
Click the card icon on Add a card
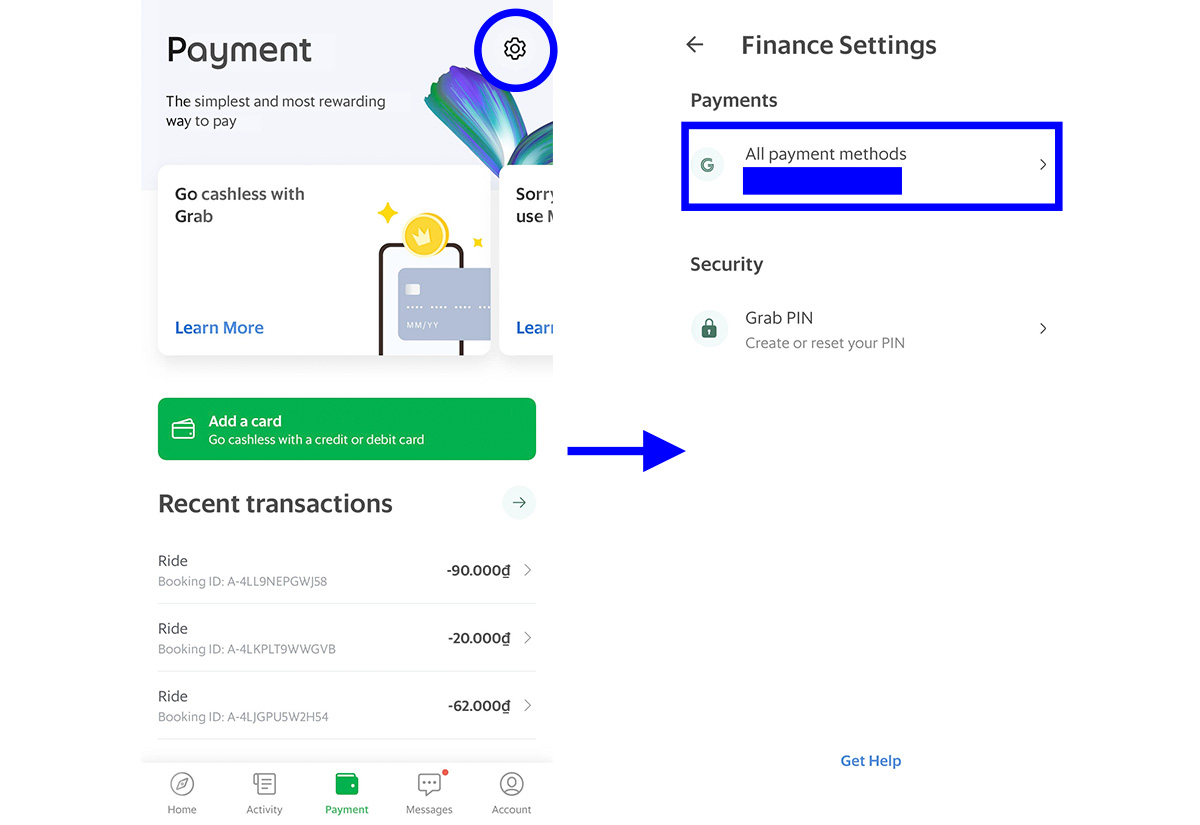pos(184,429)
